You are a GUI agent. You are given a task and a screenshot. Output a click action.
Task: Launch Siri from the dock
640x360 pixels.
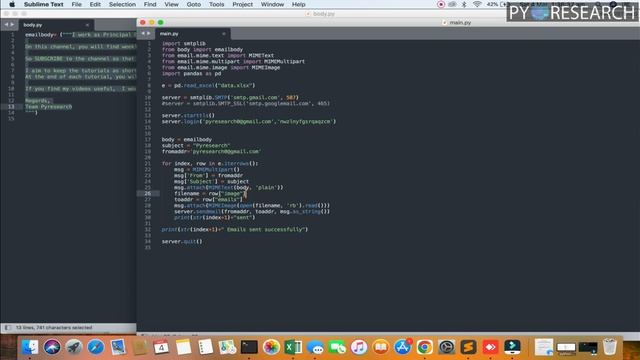52,347
